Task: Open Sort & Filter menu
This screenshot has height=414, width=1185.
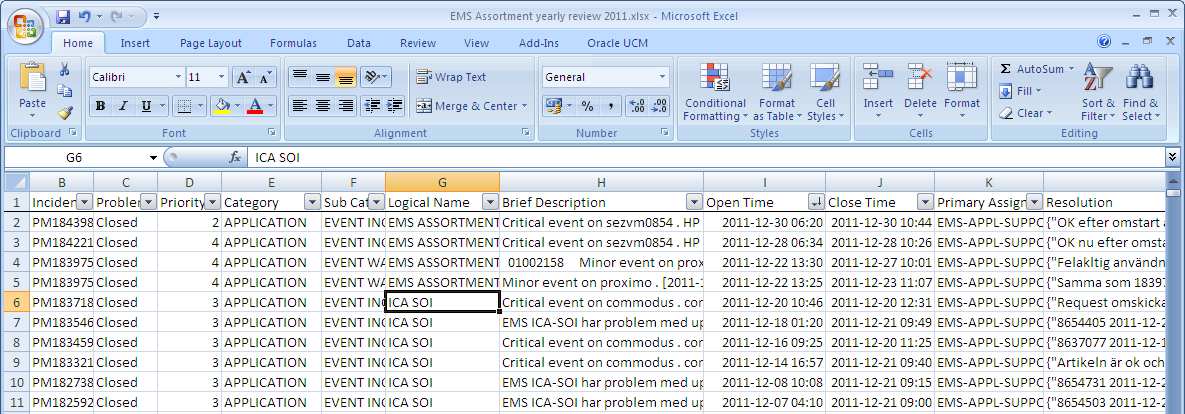Action: tap(1098, 92)
